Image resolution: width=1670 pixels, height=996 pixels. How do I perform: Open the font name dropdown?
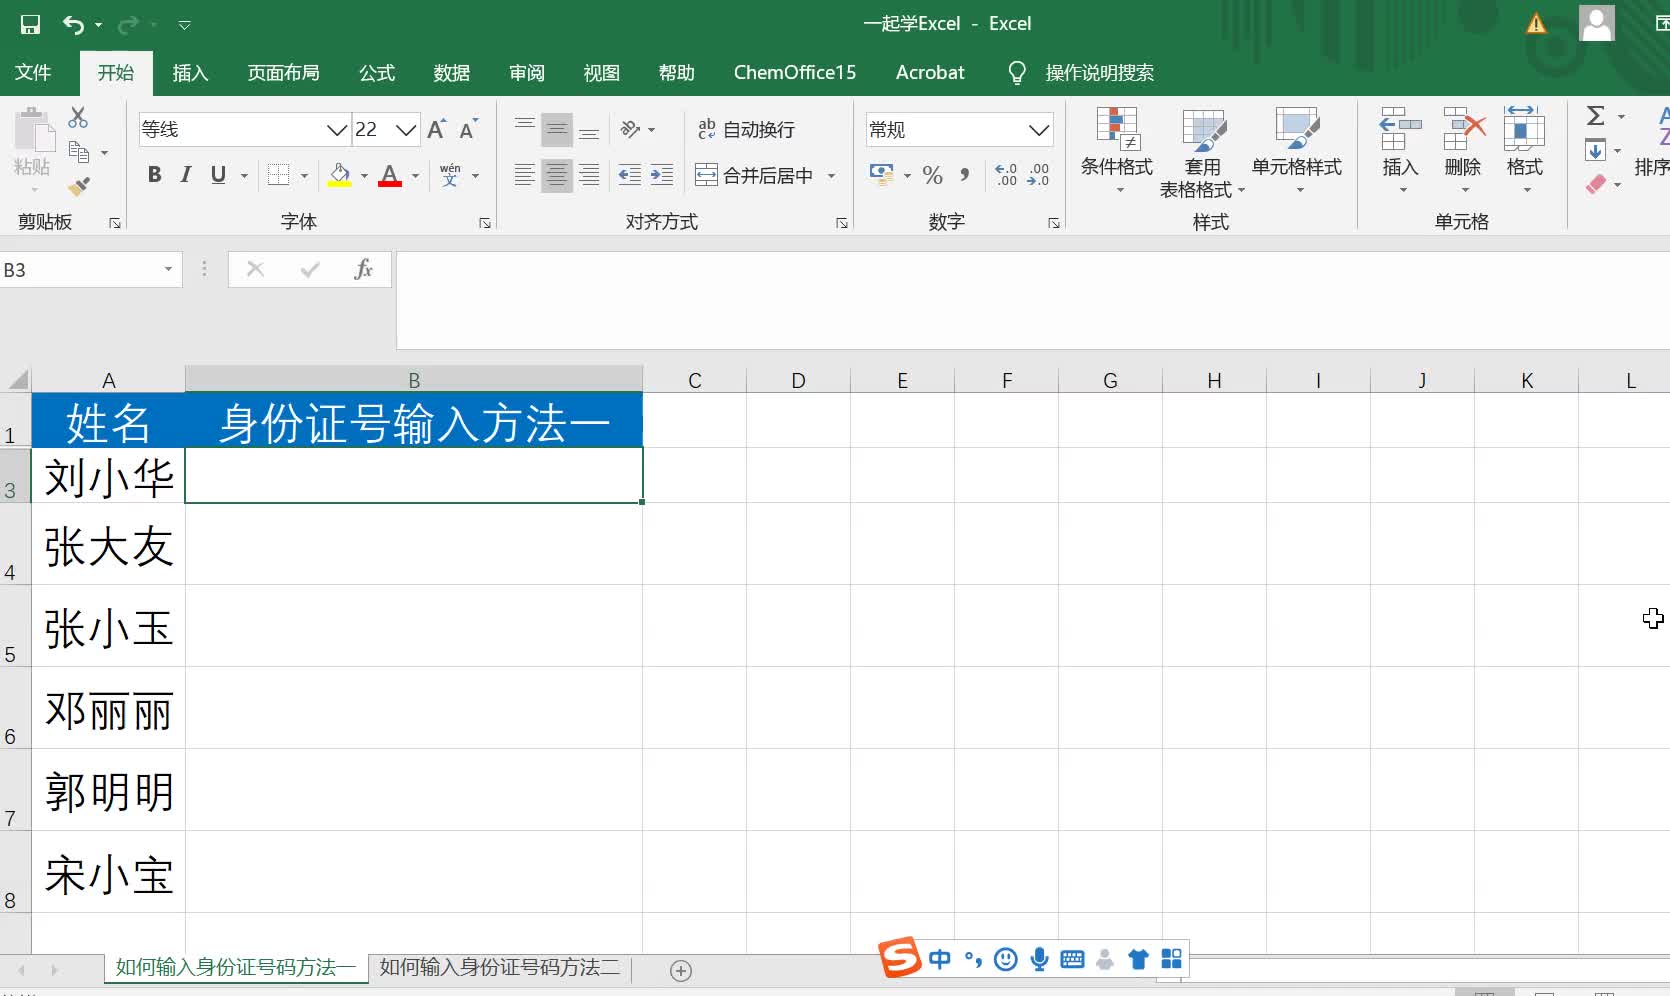pos(337,129)
